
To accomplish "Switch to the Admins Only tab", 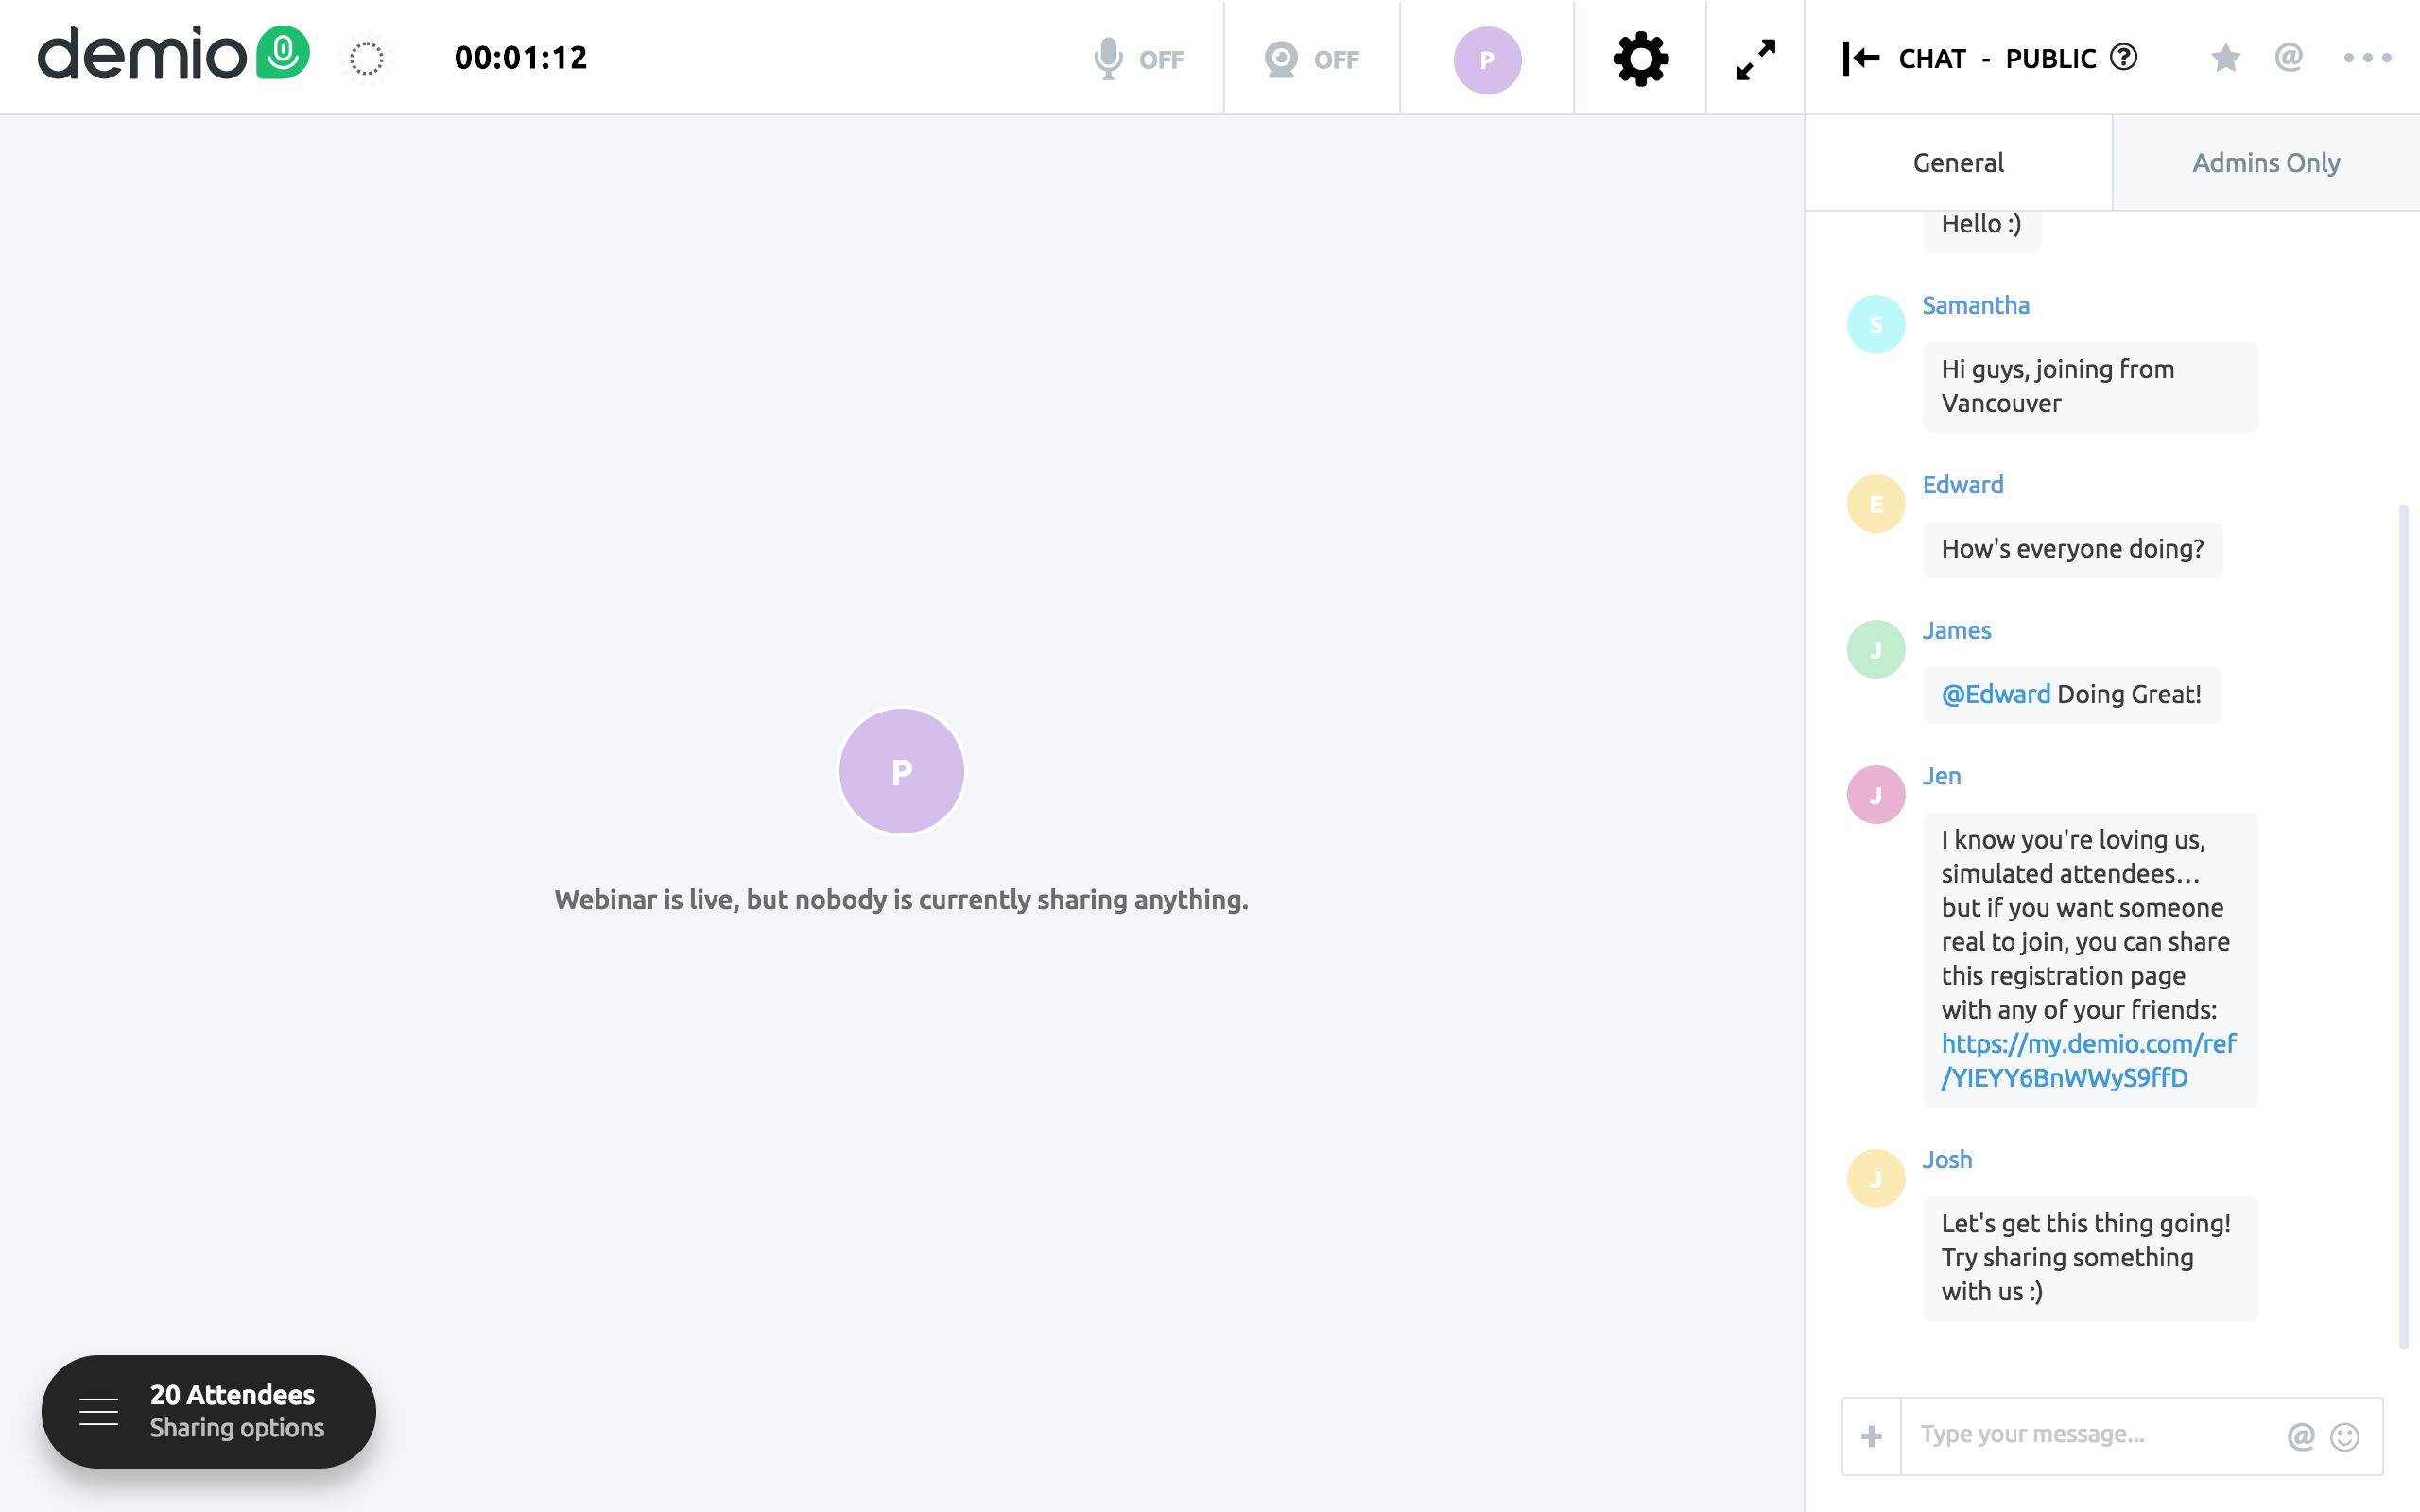I will pyautogui.click(x=2265, y=163).
